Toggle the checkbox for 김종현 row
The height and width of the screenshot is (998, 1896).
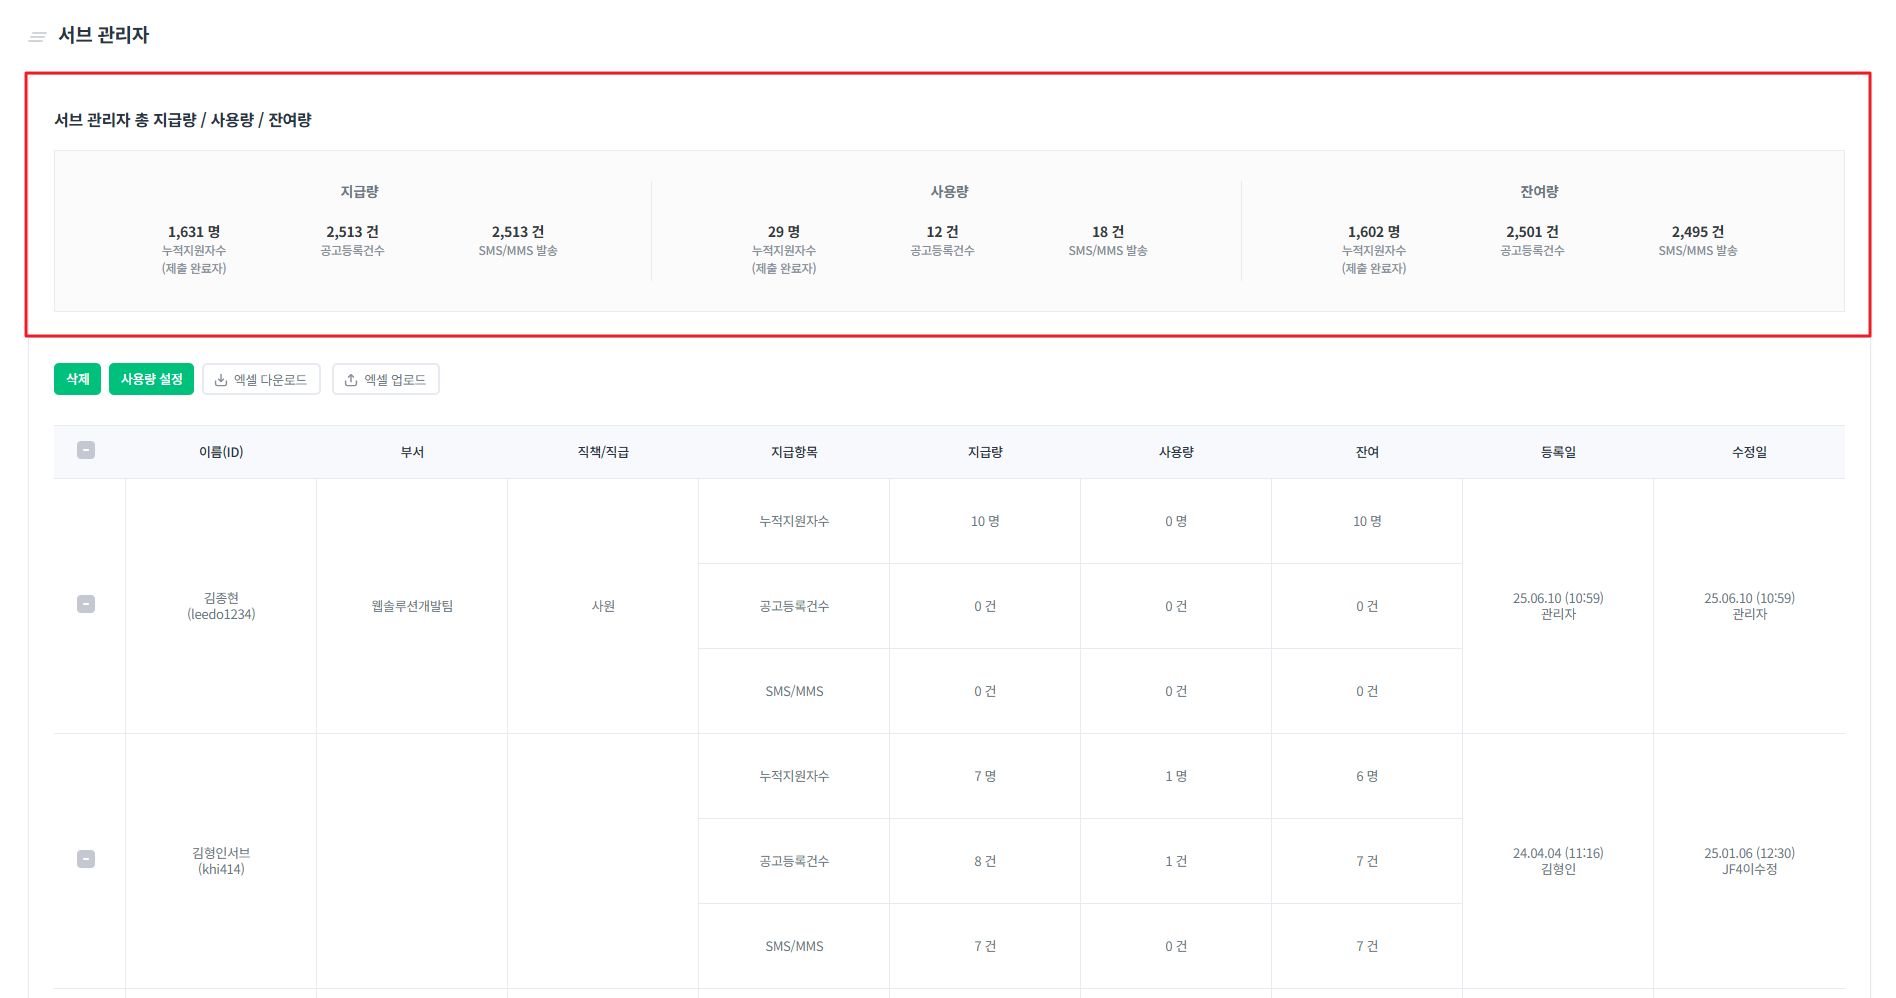[86, 604]
